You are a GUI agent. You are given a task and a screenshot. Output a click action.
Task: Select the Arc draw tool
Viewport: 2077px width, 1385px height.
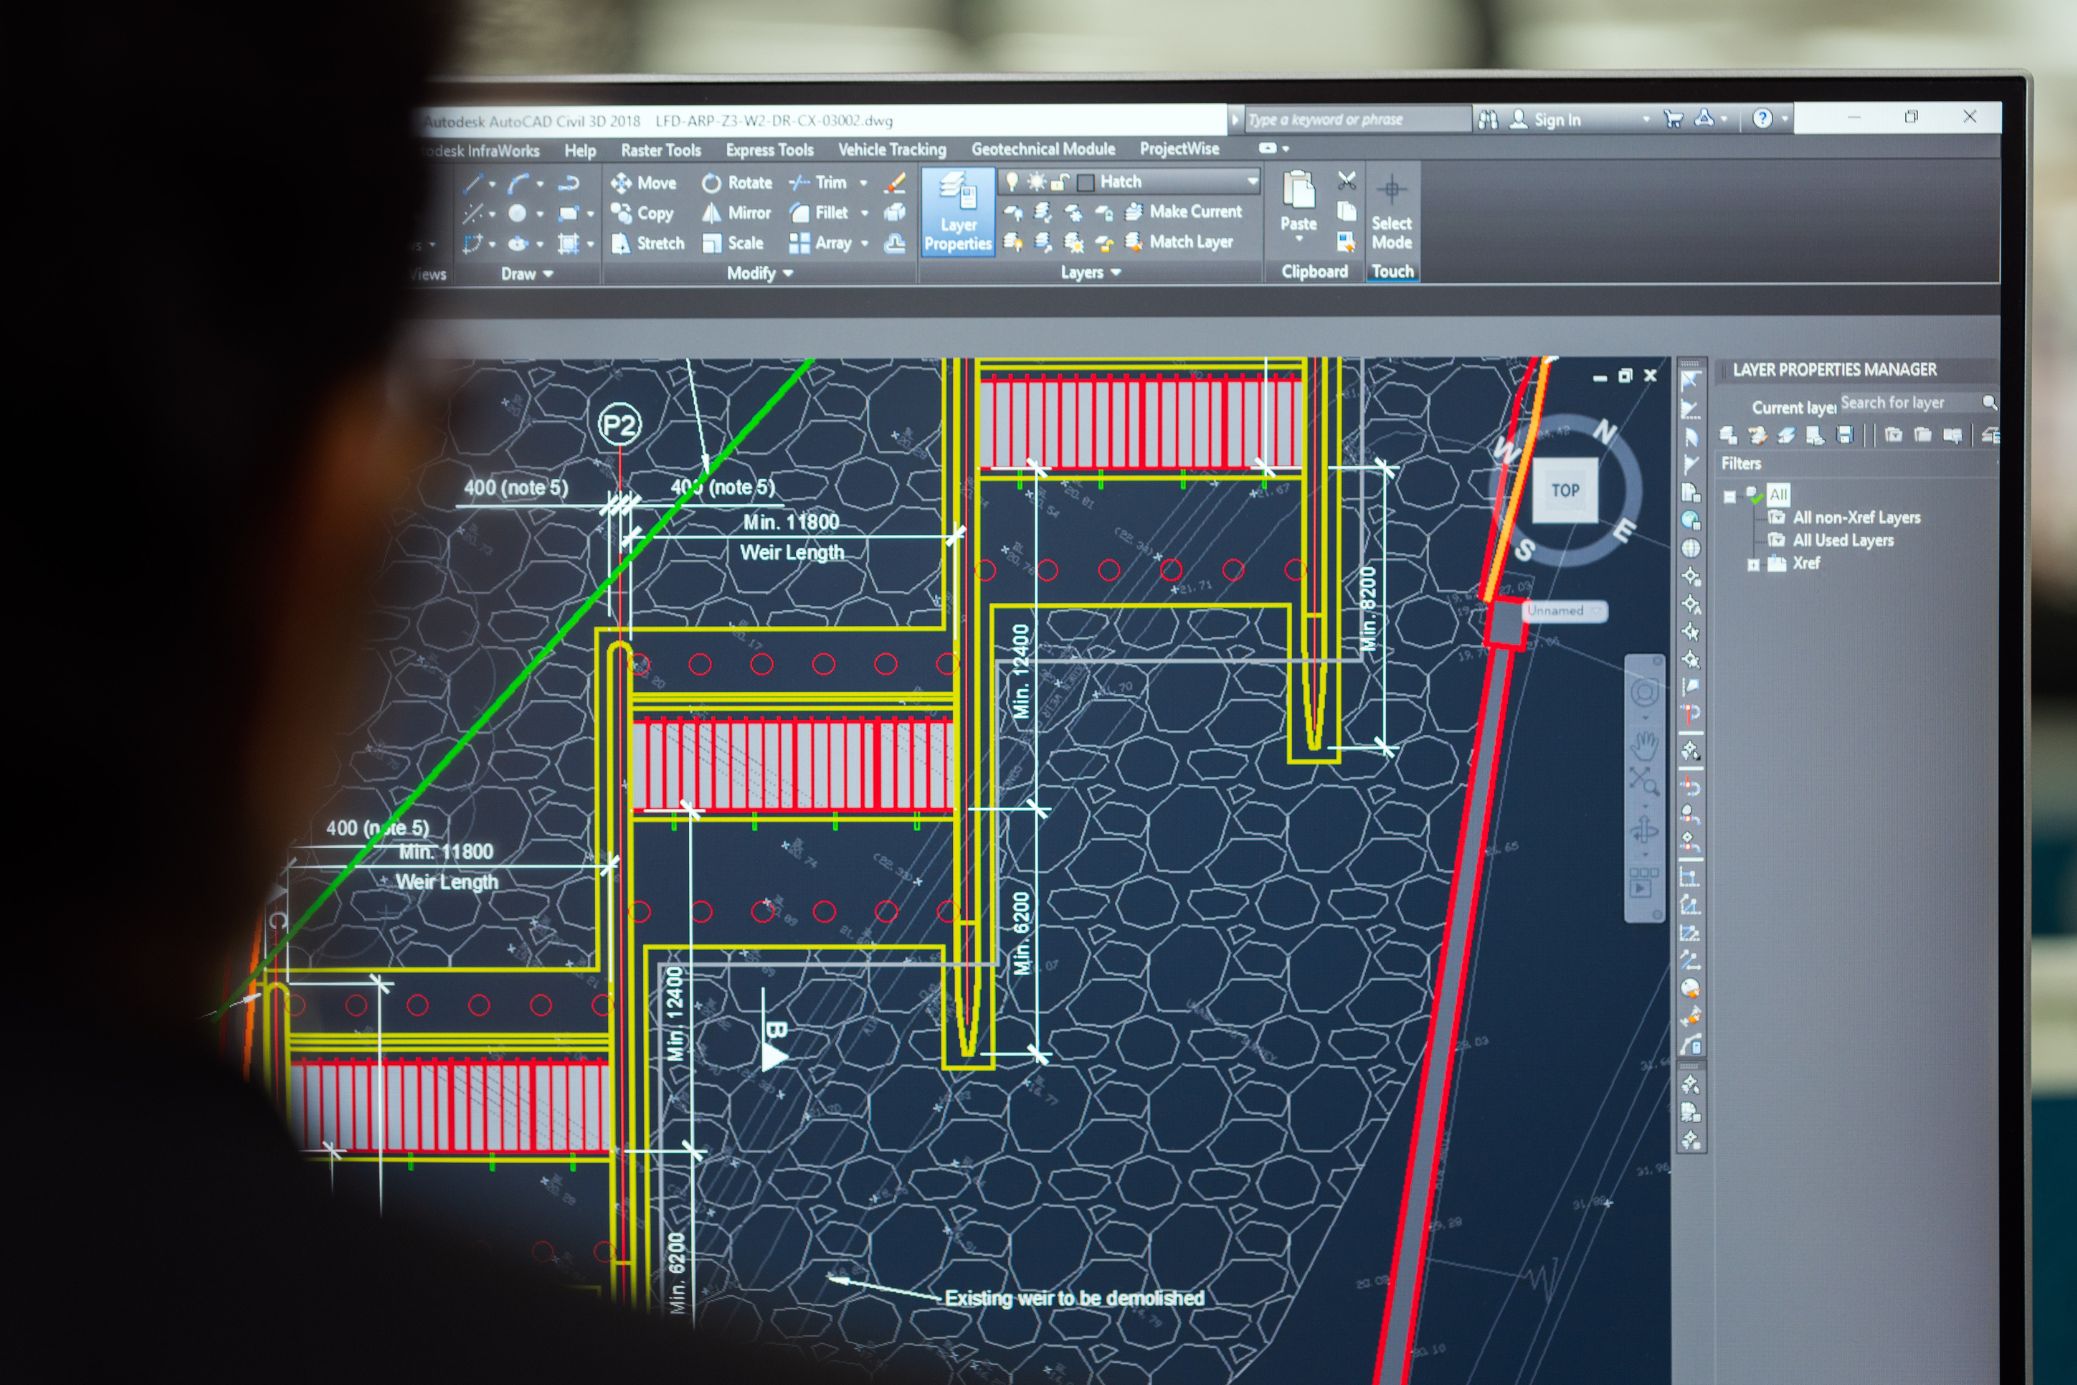(517, 183)
